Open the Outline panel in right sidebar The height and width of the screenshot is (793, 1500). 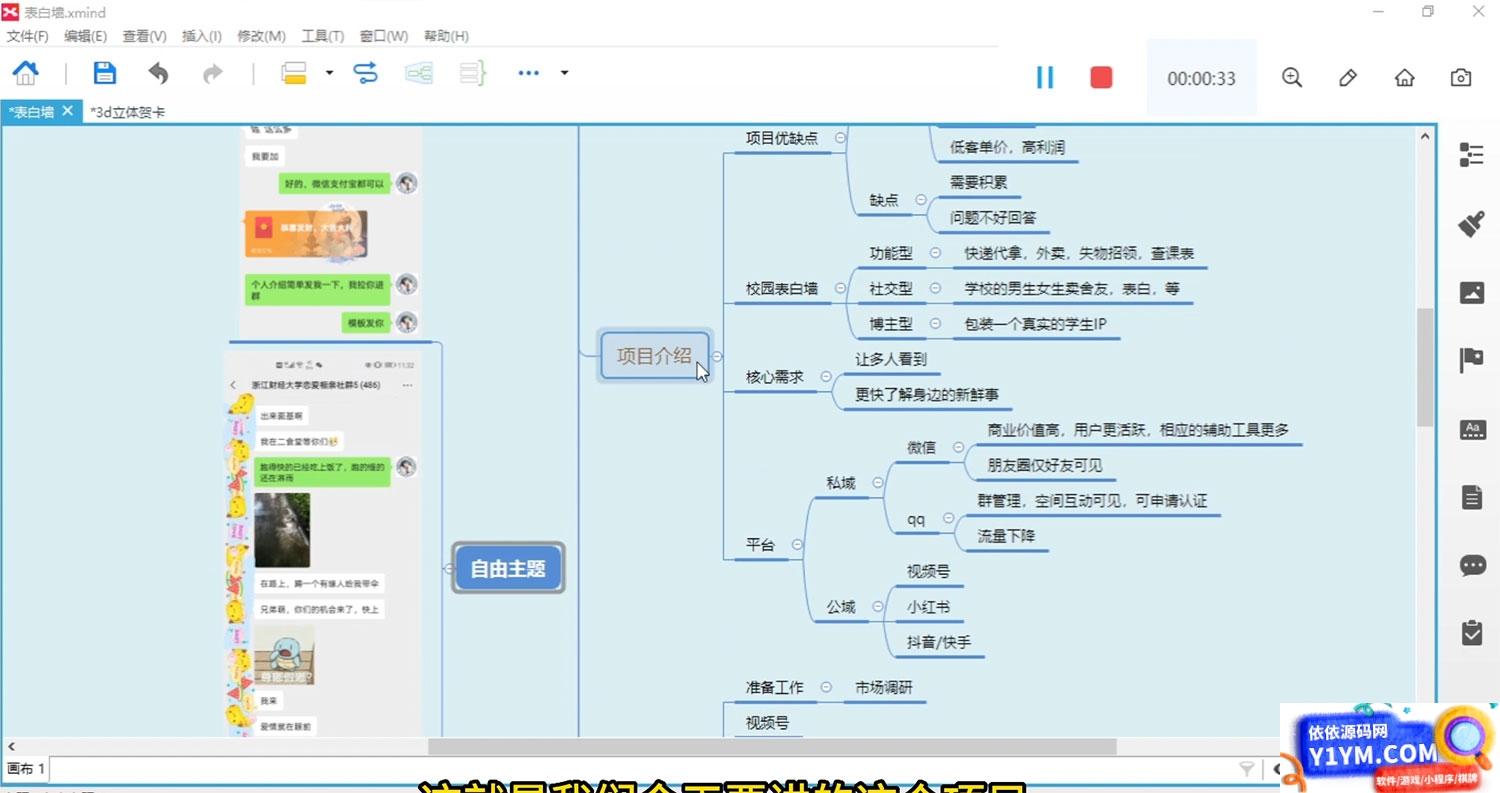coord(1472,154)
